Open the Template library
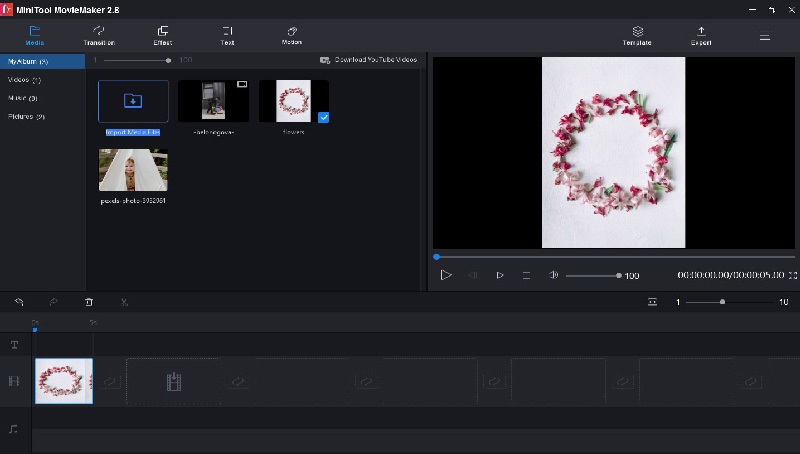The height and width of the screenshot is (454, 800). click(x=637, y=36)
